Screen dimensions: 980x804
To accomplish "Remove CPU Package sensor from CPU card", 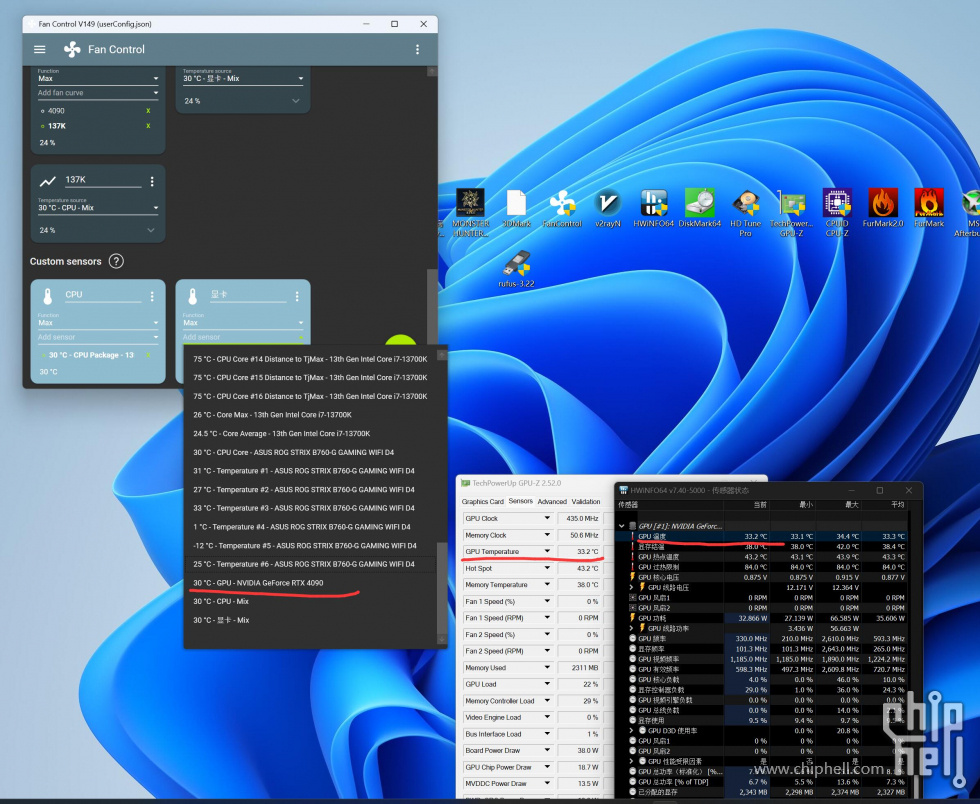I will tap(148, 355).
